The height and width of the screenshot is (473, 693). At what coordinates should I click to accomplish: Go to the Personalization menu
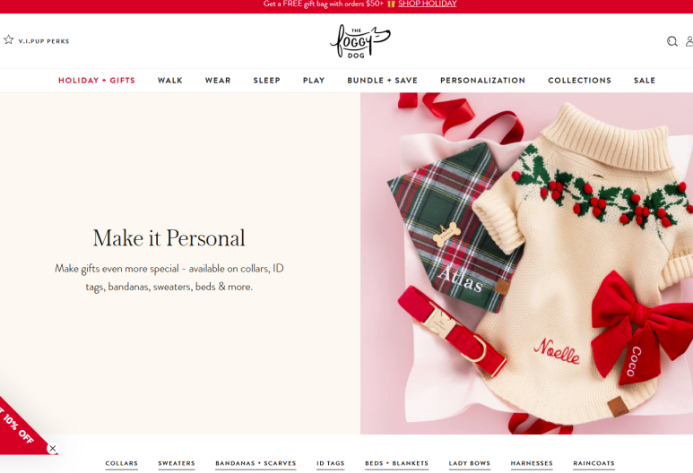pyautogui.click(x=483, y=80)
